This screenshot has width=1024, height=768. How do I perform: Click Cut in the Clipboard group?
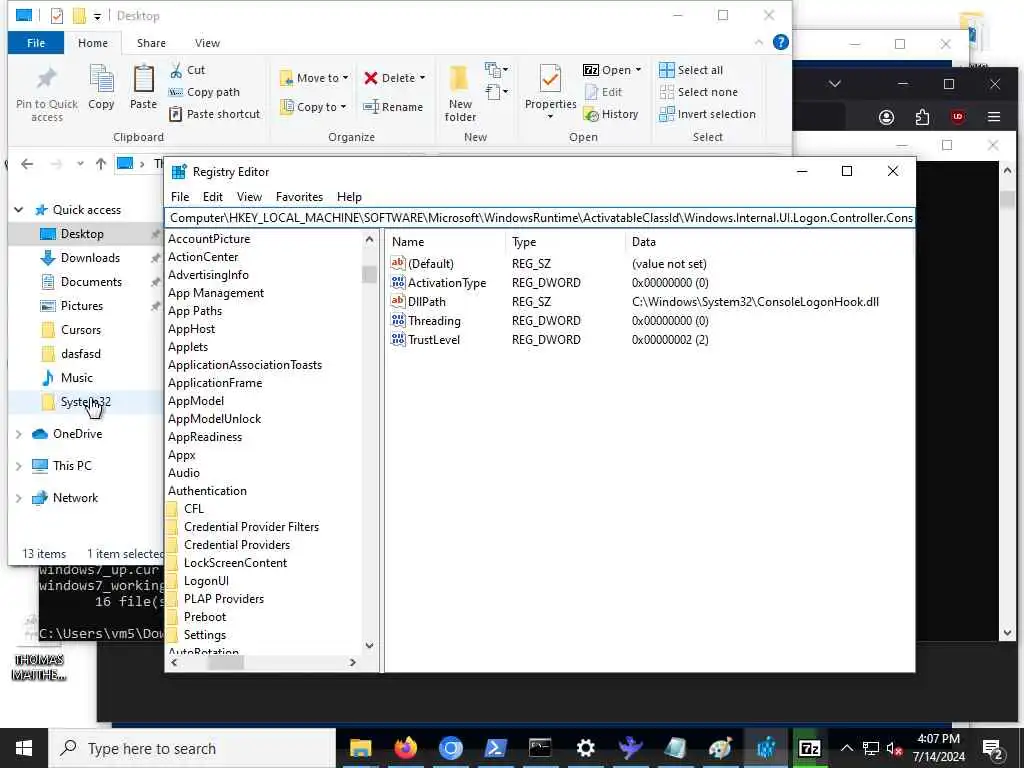click(x=187, y=70)
